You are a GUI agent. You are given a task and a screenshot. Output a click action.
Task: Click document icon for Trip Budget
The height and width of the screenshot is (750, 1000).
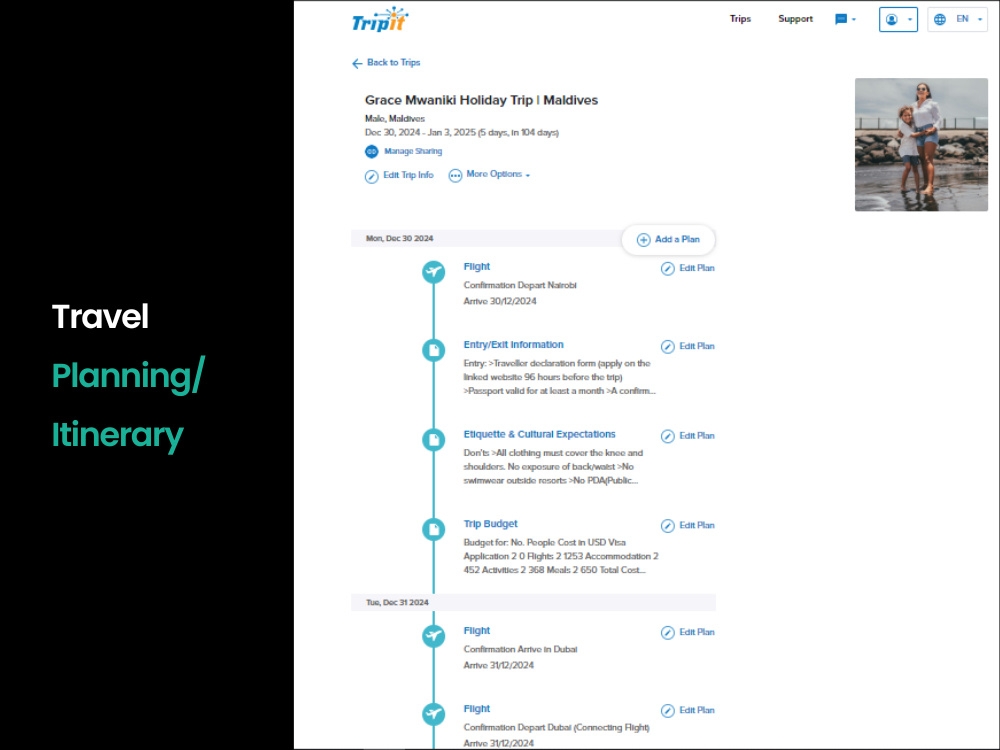click(x=434, y=529)
